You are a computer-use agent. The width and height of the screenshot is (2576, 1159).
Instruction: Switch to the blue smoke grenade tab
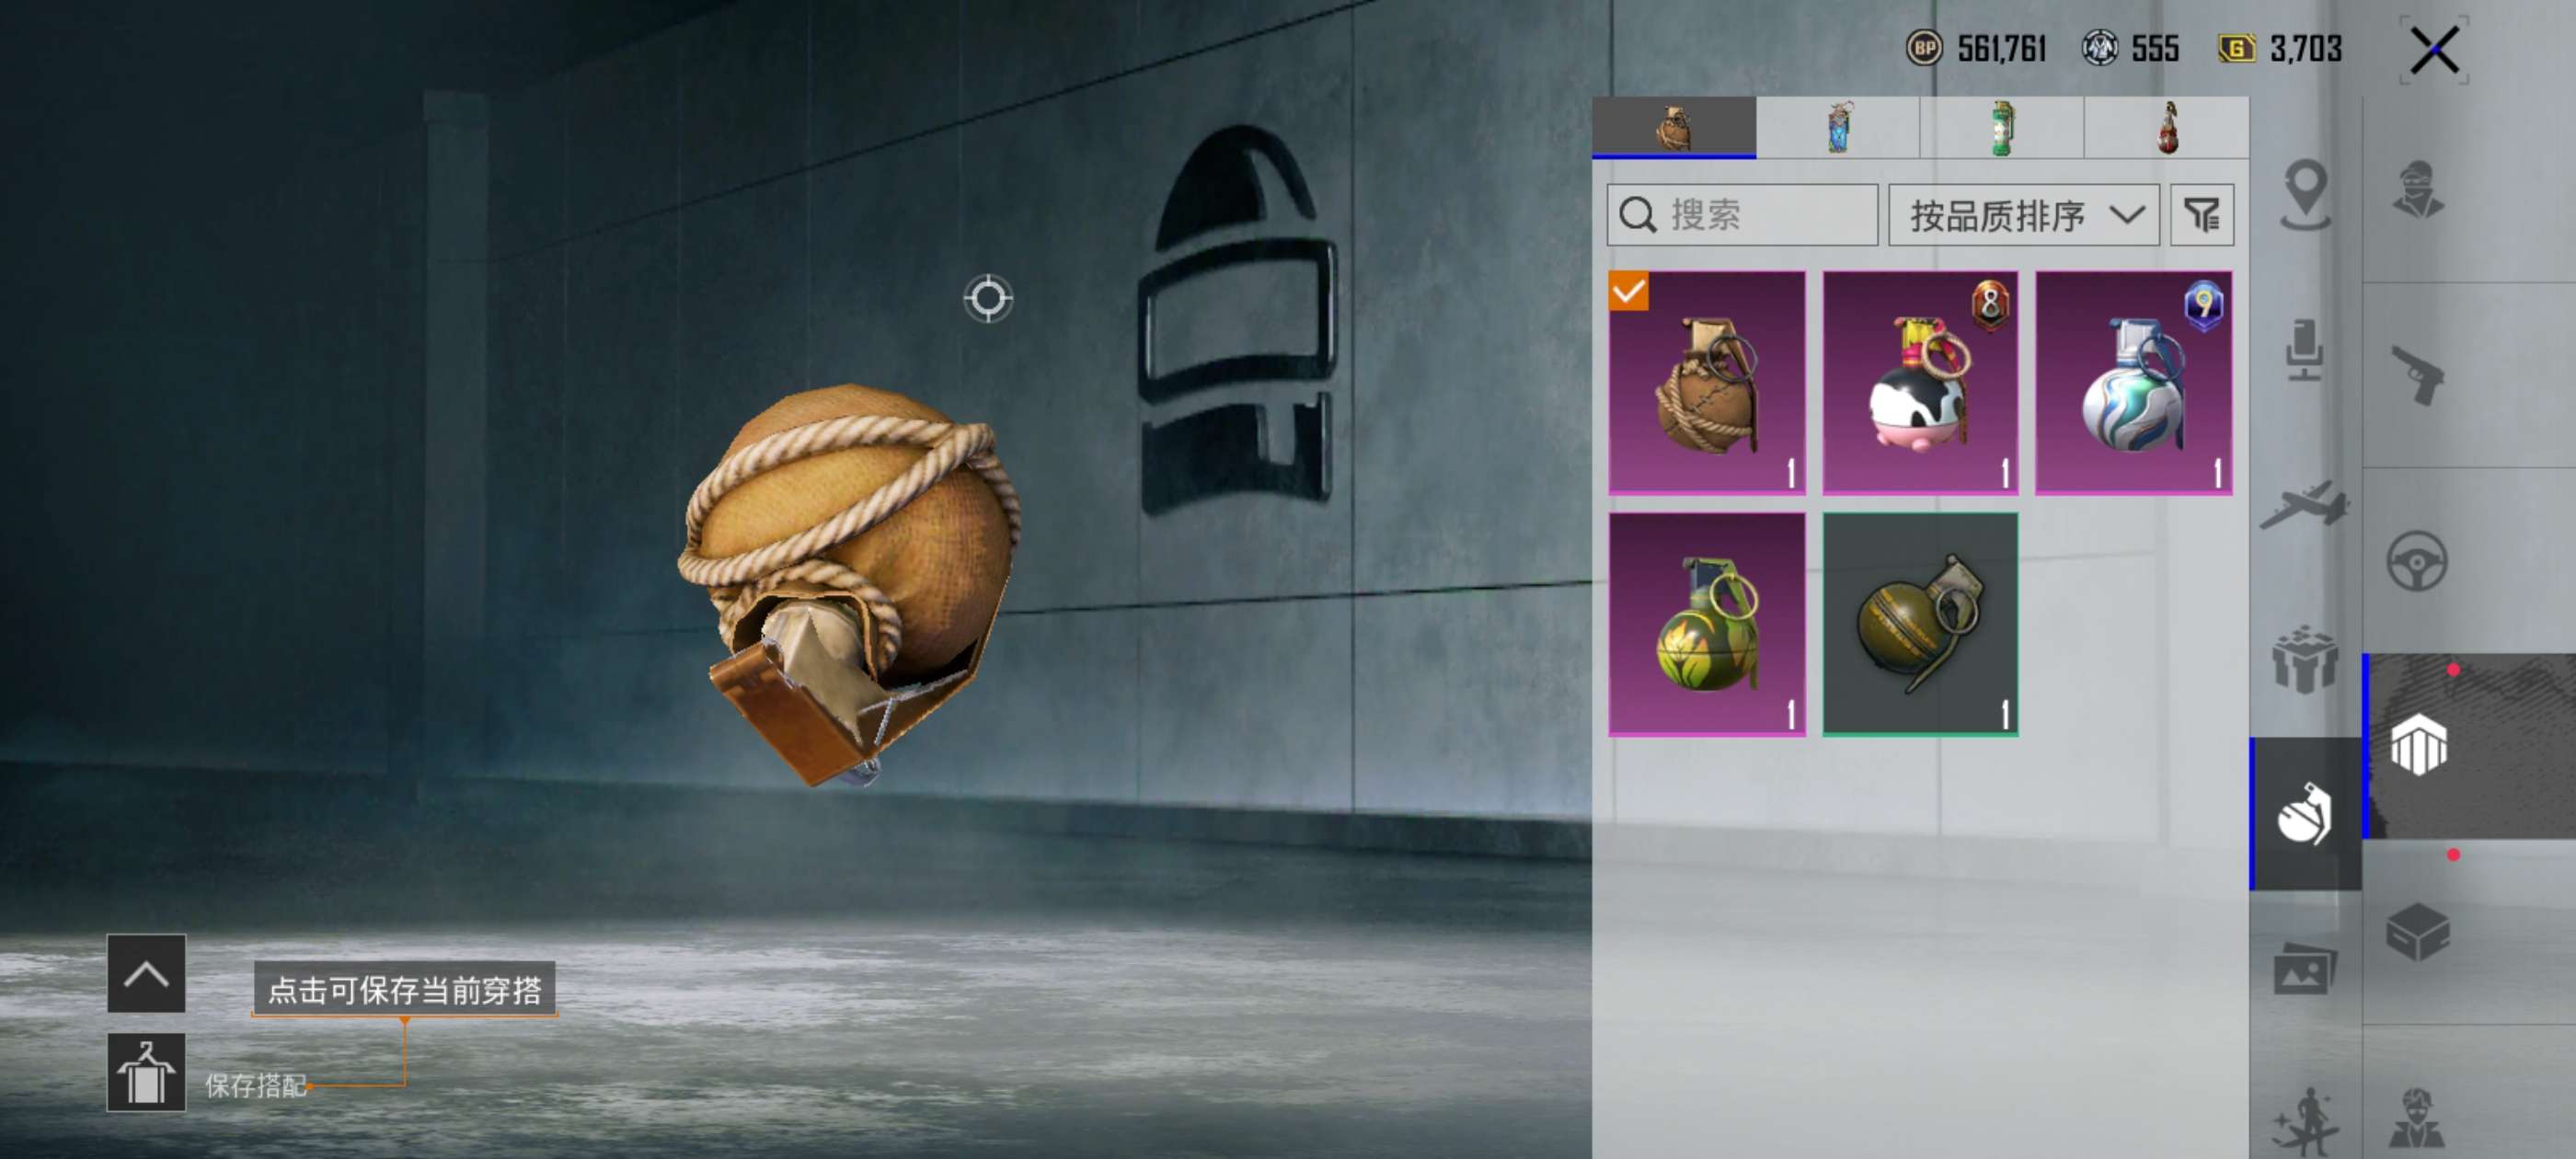tap(1837, 127)
